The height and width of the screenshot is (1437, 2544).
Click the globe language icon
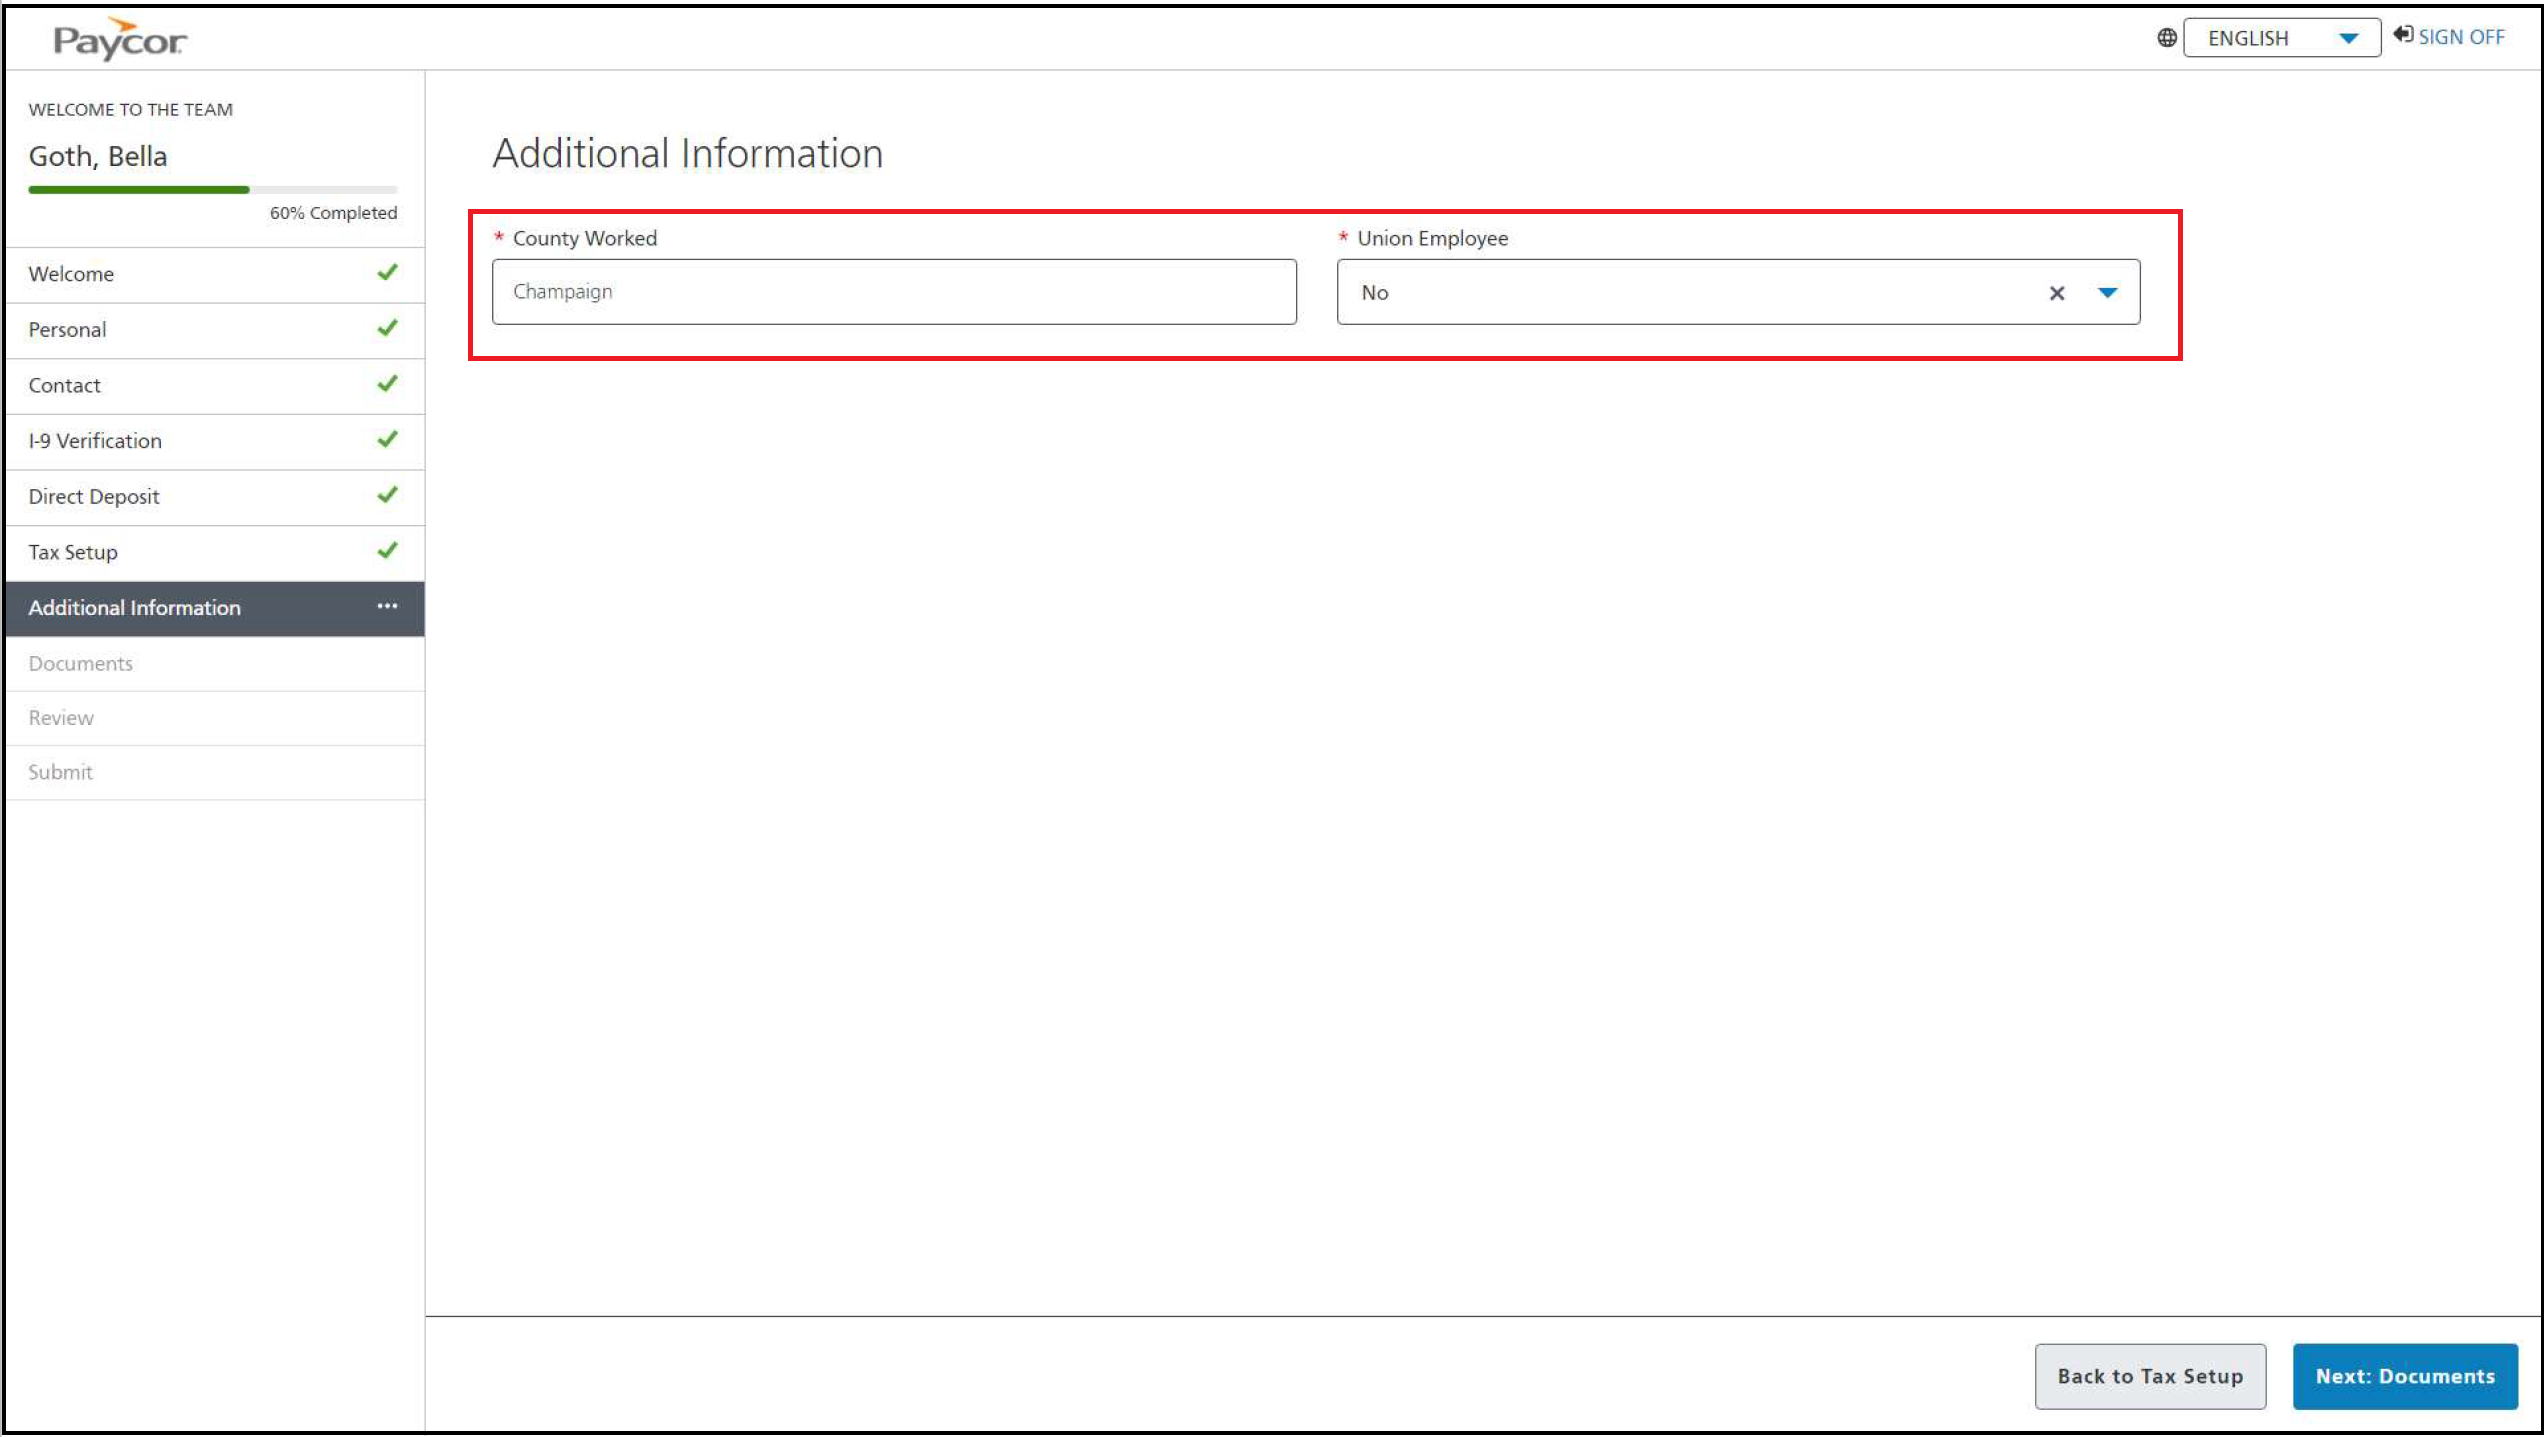[x=2166, y=38]
